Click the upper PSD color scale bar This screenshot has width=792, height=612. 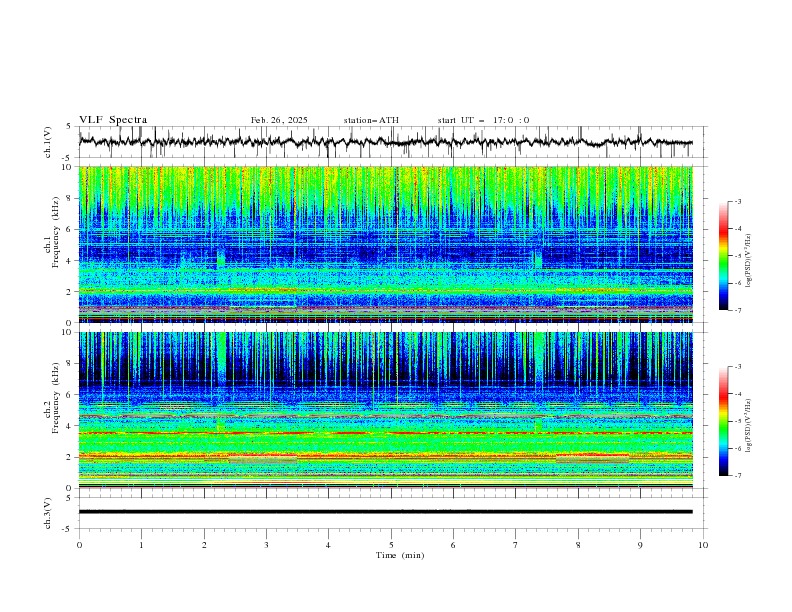(x=723, y=256)
